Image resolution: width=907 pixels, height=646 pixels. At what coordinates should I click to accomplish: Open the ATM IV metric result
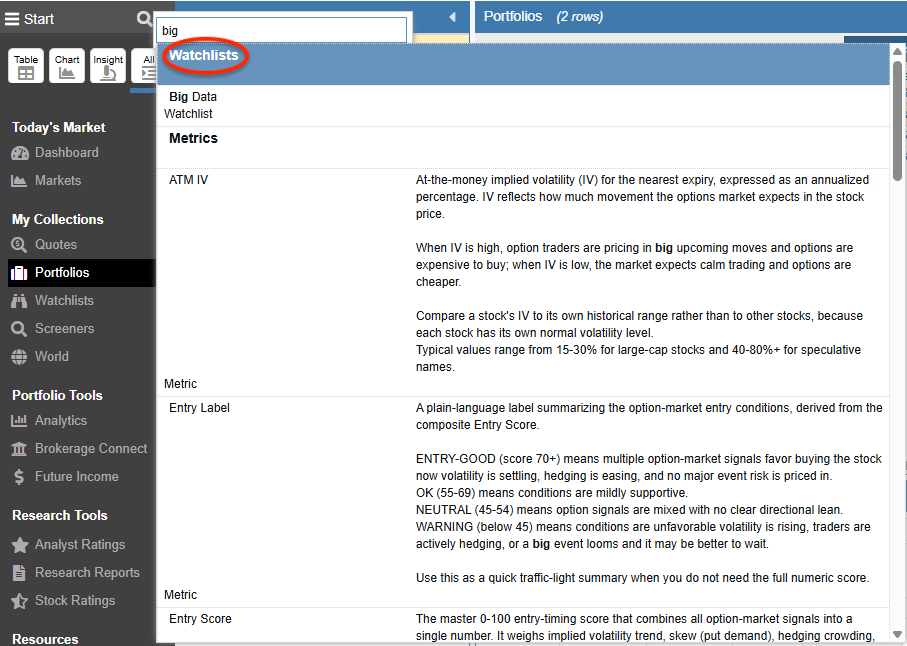523,282
